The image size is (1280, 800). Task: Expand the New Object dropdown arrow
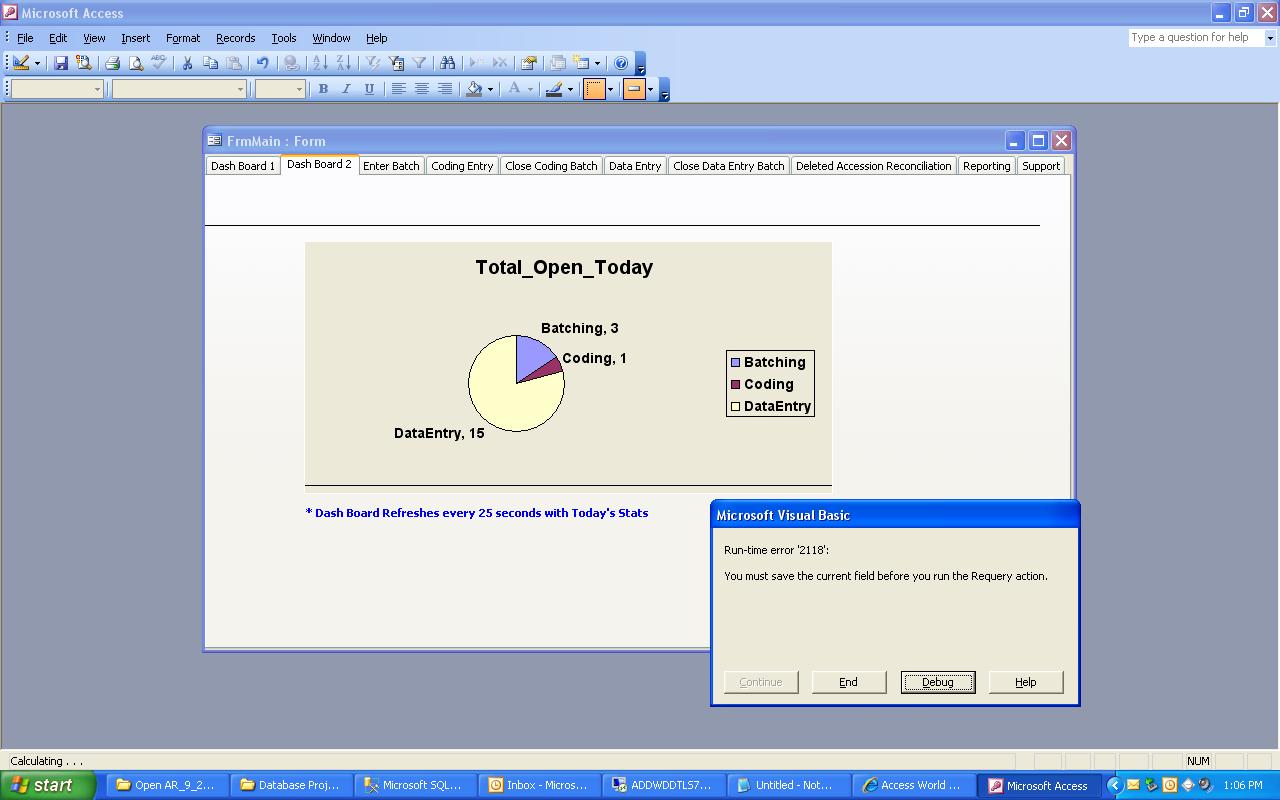point(597,63)
